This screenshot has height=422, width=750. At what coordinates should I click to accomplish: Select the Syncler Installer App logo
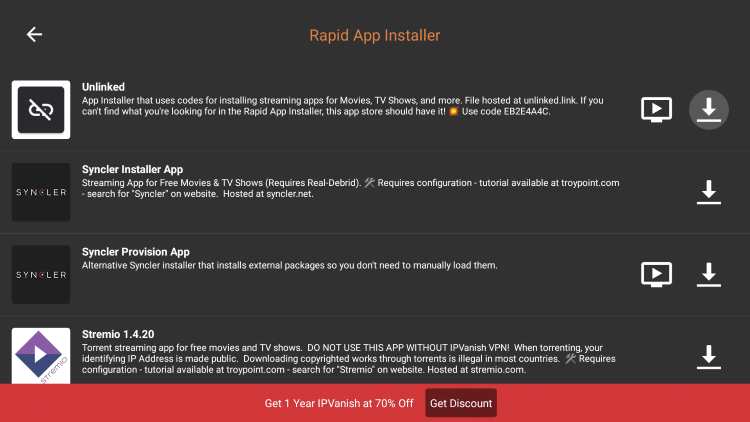point(41,192)
